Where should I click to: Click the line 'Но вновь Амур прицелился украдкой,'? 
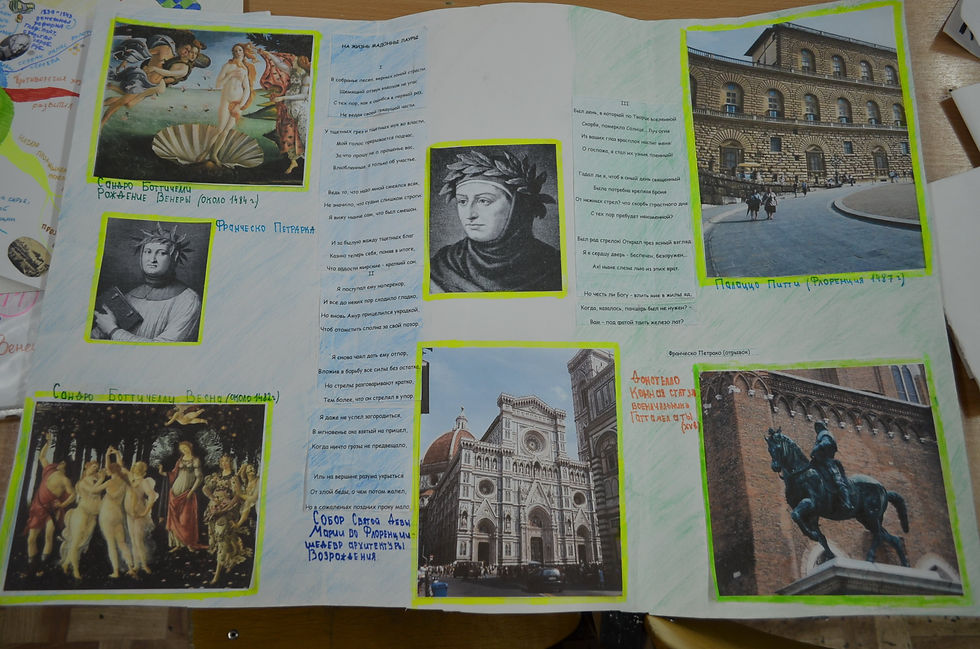coord(371,313)
